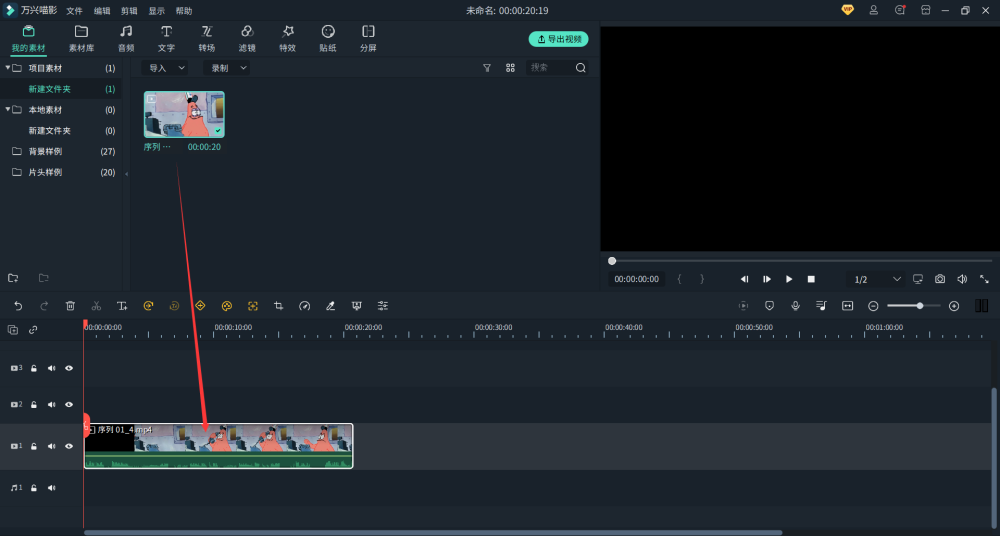The height and width of the screenshot is (536, 1000).
Task: Take a snapshot with the camera icon
Action: pyautogui.click(x=940, y=279)
